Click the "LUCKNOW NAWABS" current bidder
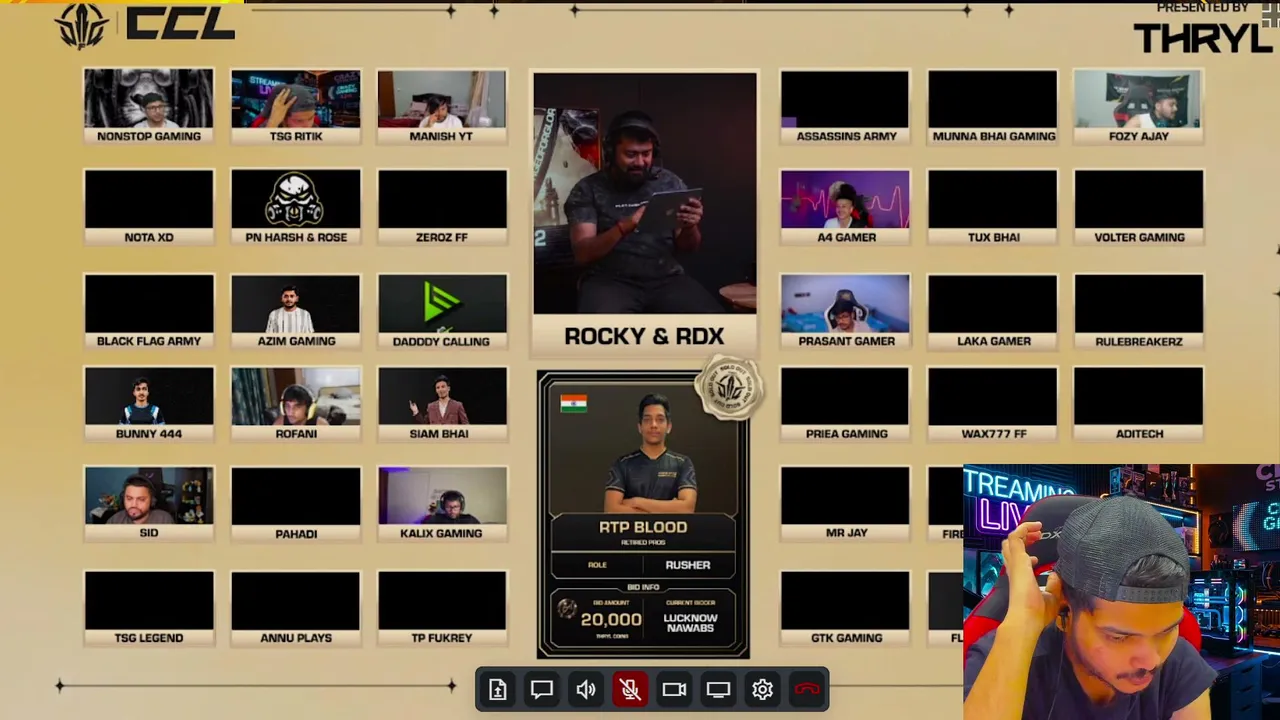 (x=690, y=623)
